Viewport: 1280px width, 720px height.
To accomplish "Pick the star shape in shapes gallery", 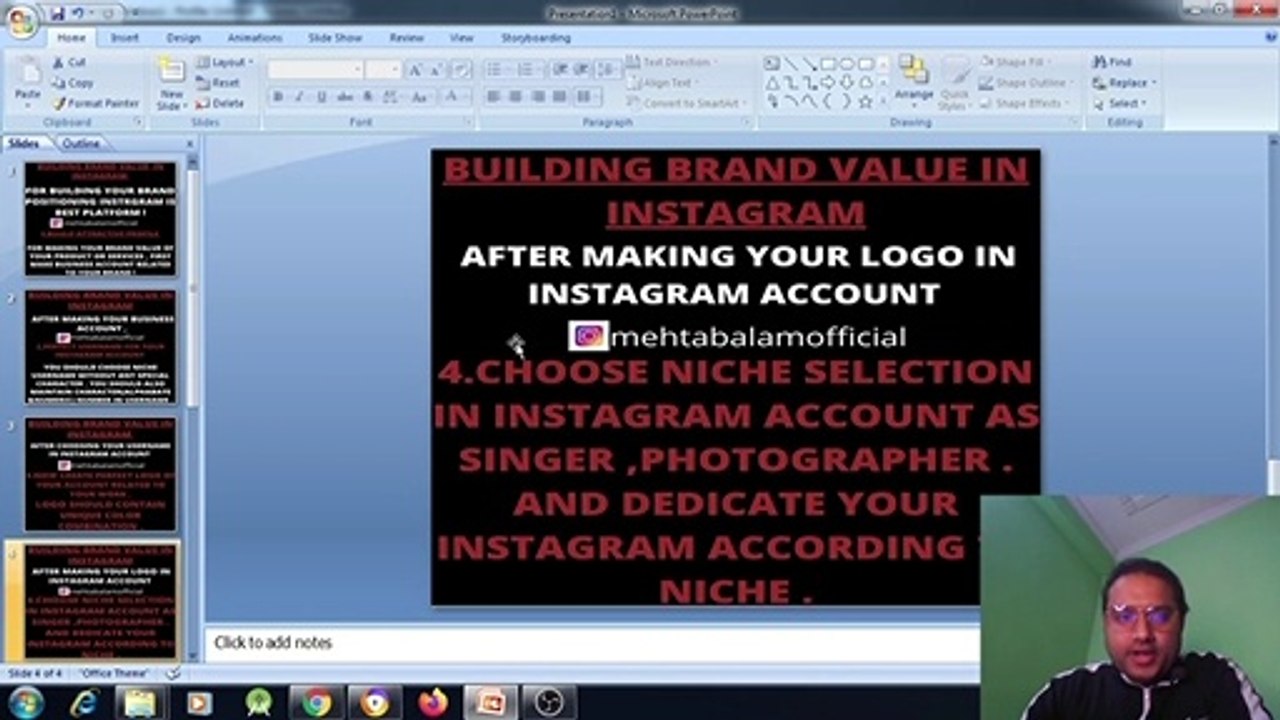I will click(866, 102).
